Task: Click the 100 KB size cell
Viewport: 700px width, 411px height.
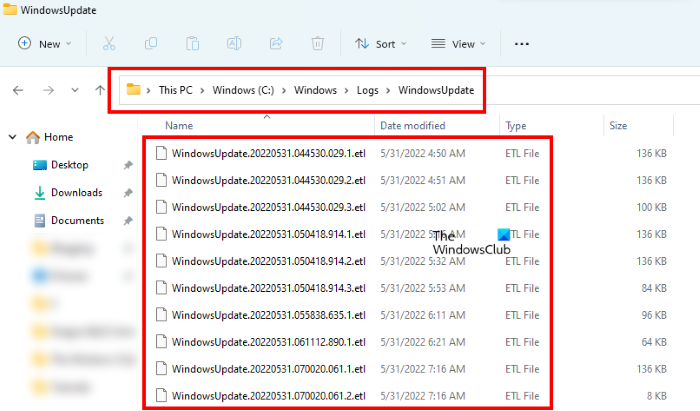Action: pyautogui.click(x=651, y=208)
